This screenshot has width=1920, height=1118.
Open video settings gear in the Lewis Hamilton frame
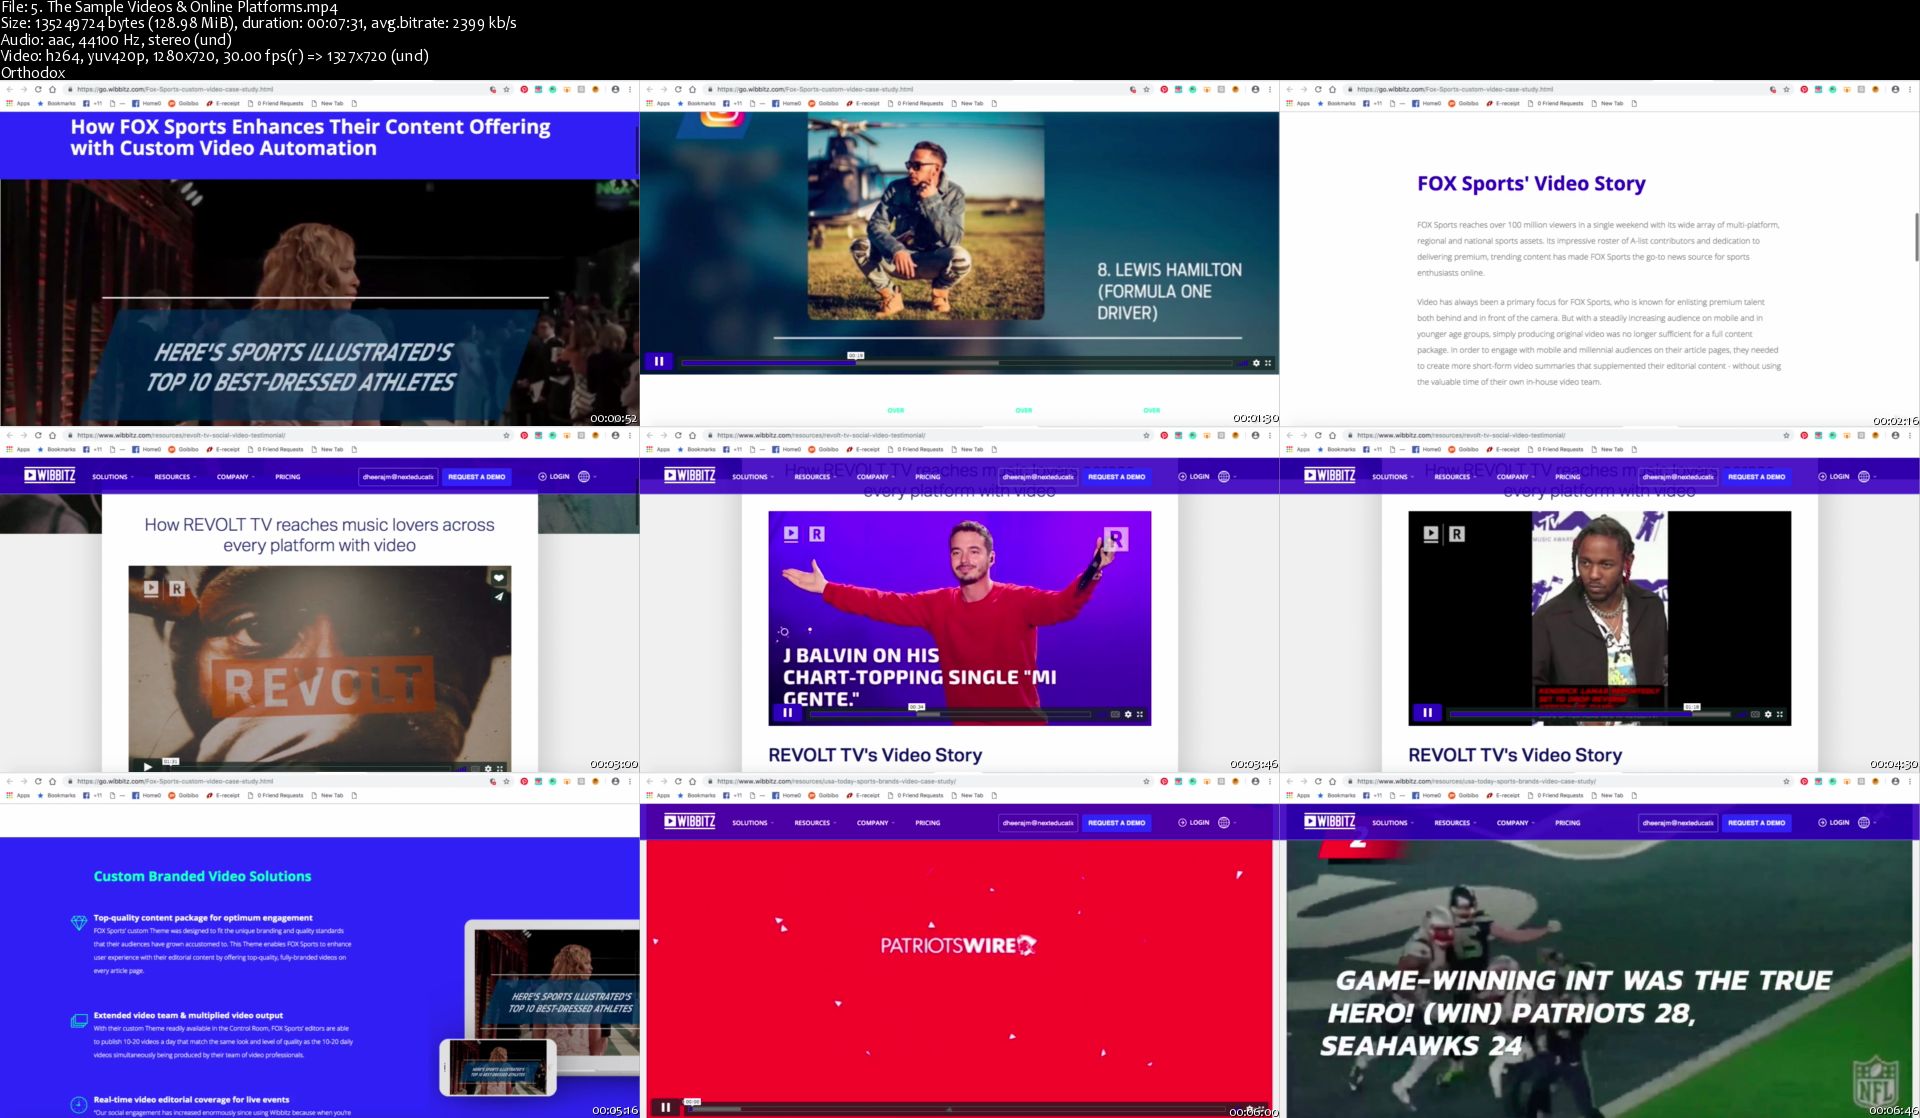pyautogui.click(x=1256, y=363)
